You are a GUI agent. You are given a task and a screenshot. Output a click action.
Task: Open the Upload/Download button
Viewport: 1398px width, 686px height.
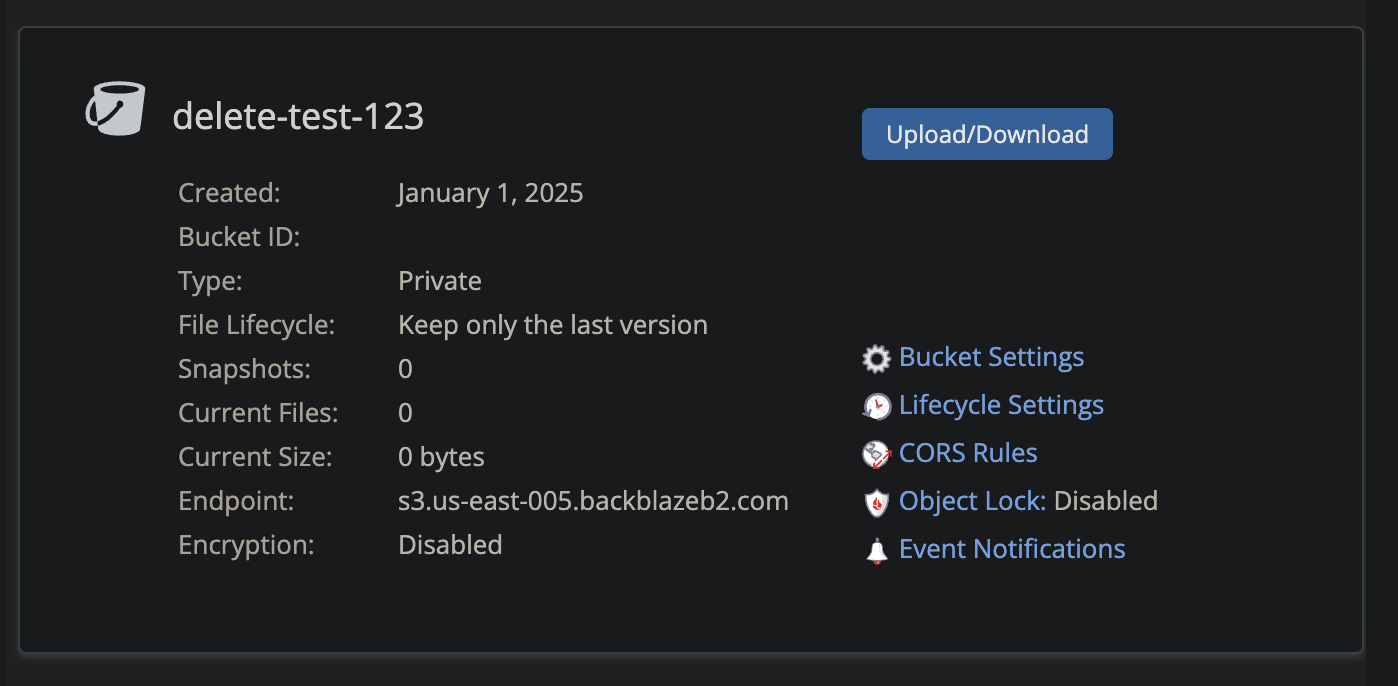987,134
